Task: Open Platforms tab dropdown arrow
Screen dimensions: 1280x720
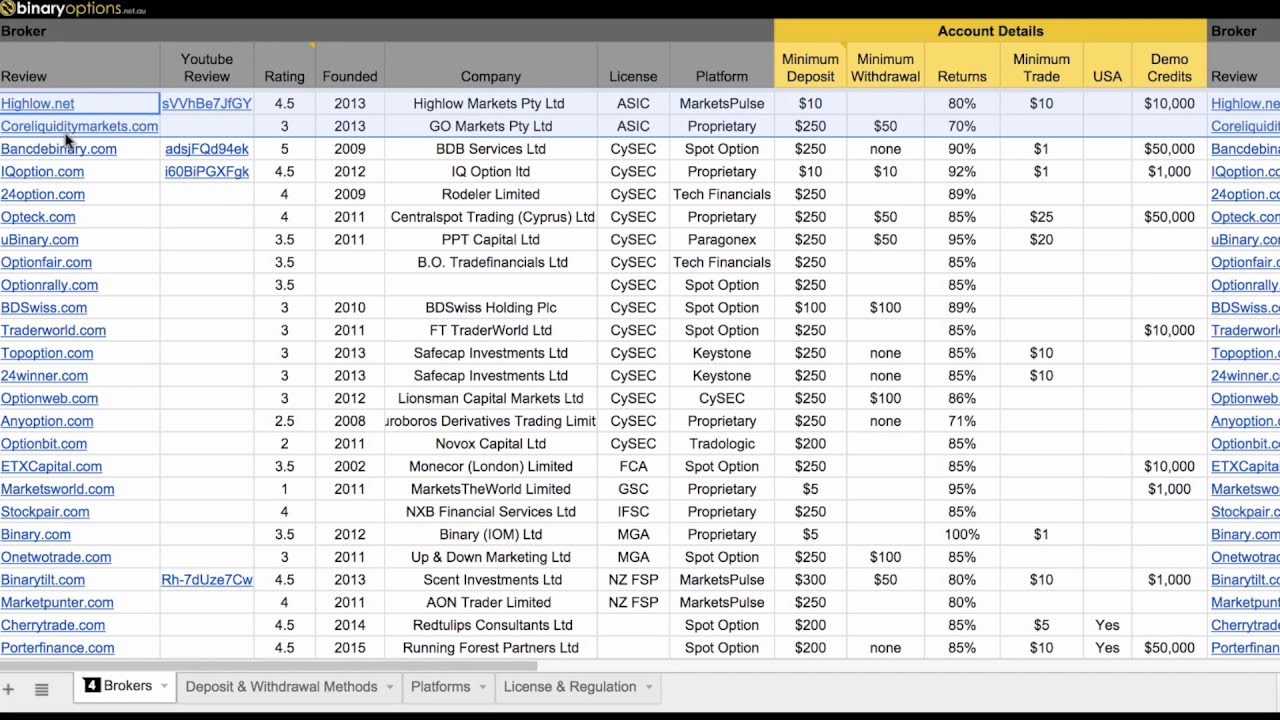Action: [482, 687]
